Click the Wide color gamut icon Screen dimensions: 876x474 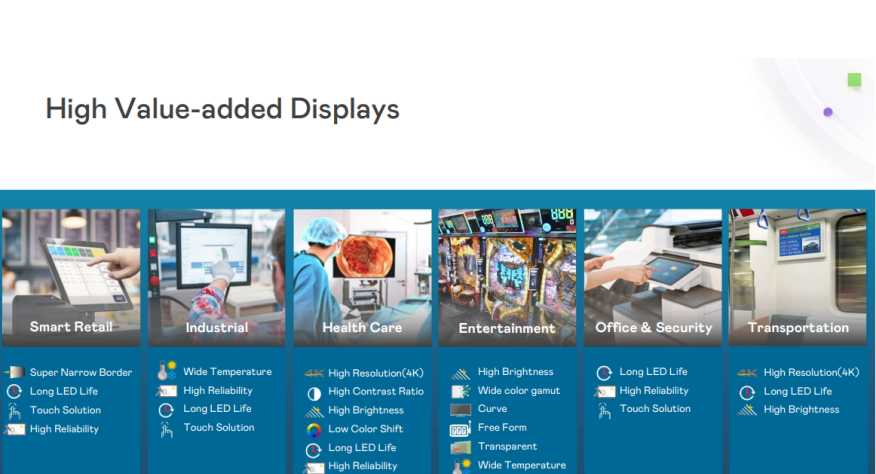tap(460, 391)
